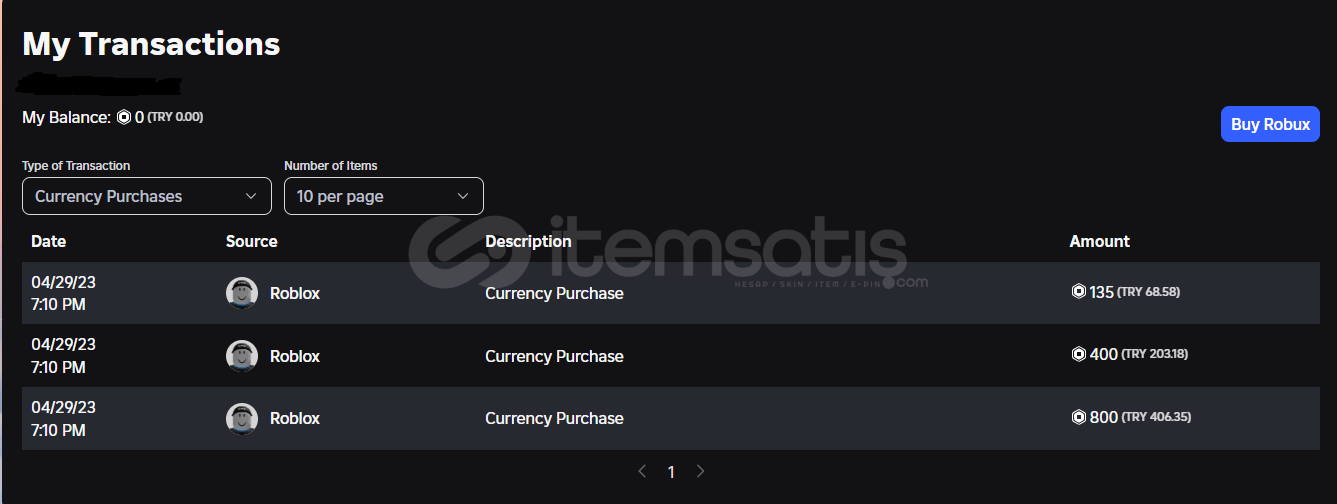Go to the previous page with the left arrow

click(x=642, y=471)
